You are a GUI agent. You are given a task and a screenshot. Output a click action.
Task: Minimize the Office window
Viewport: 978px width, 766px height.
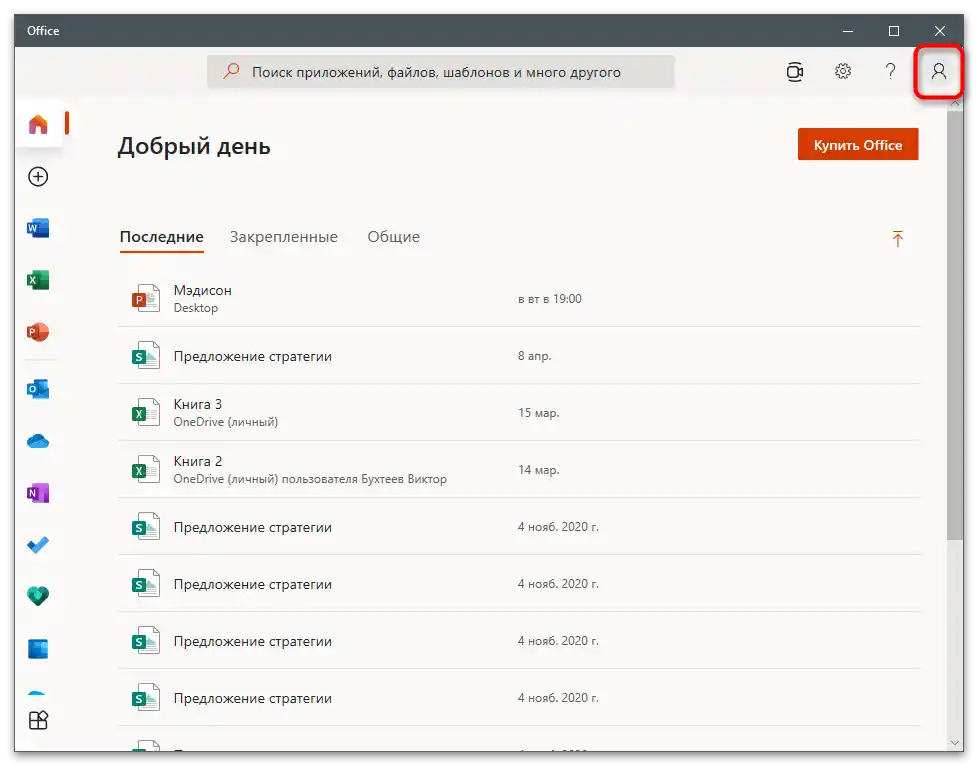tap(848, 31)
